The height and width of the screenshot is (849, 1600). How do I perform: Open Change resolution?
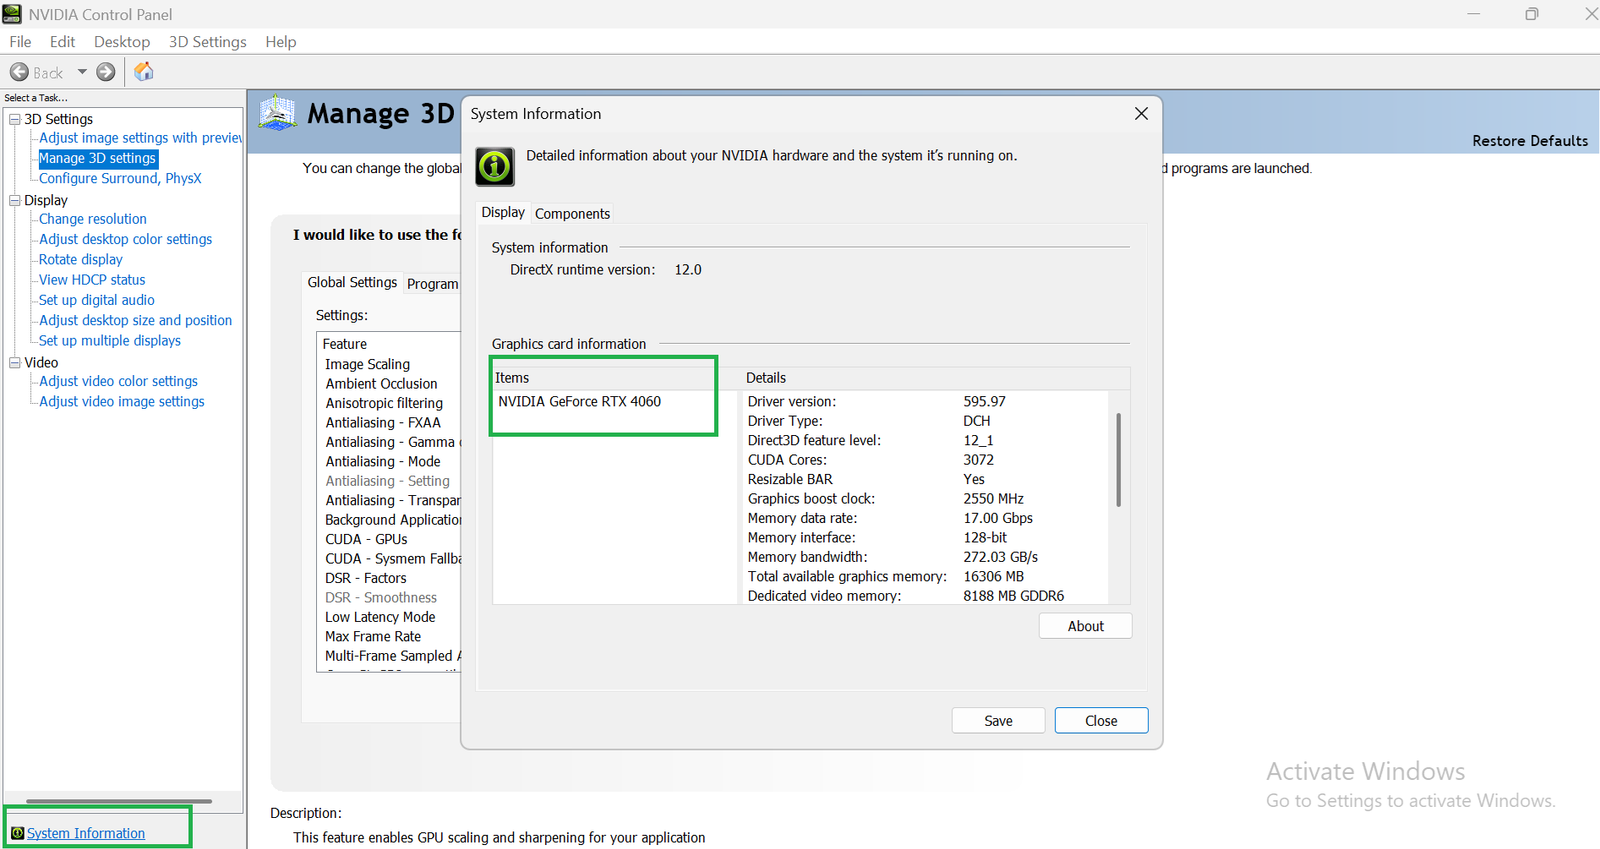pyautogui.click(x=93, y=219)
